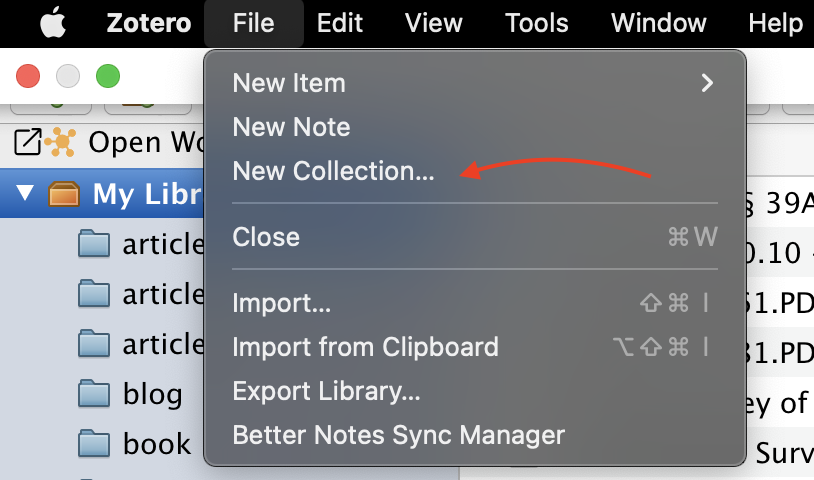Click the My Library box icon

click(x=64, y=194)
